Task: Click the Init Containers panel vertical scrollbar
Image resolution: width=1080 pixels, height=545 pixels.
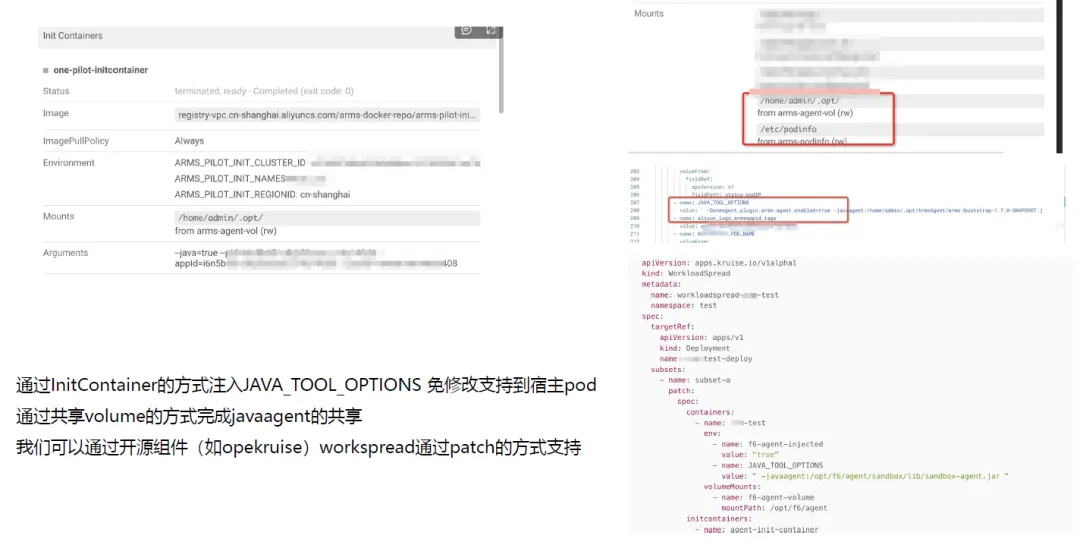Action: [501, 72]
